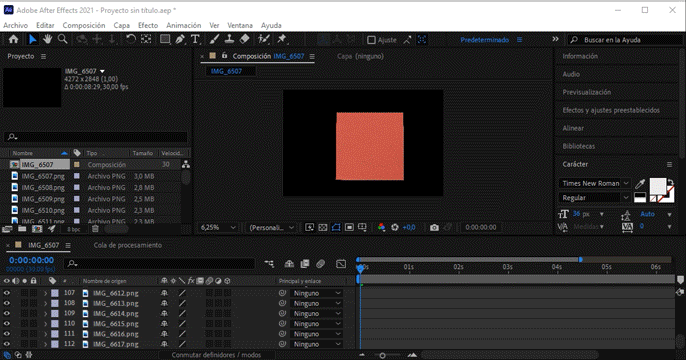The height and width of the screenshot is (360, 686).
Task: Switch to Cola de procesamiento tab
Action: pos(128,245)
